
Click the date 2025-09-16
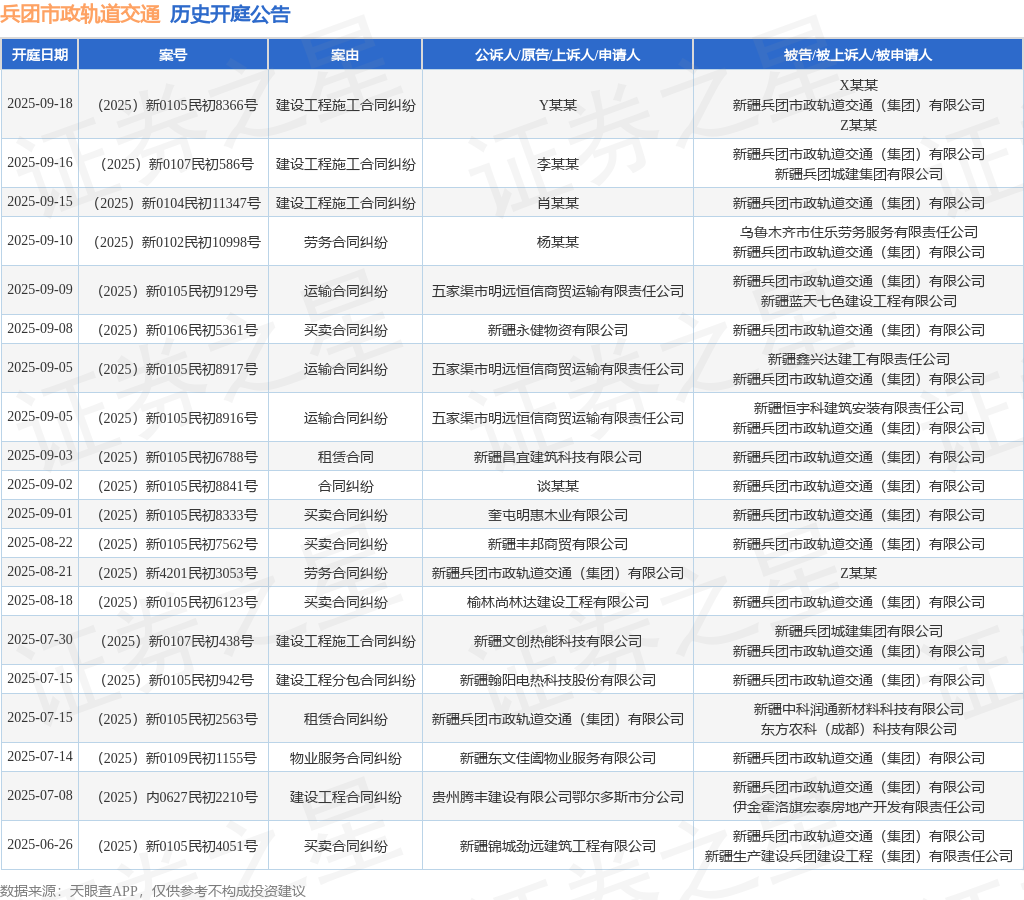pos(40,163)
